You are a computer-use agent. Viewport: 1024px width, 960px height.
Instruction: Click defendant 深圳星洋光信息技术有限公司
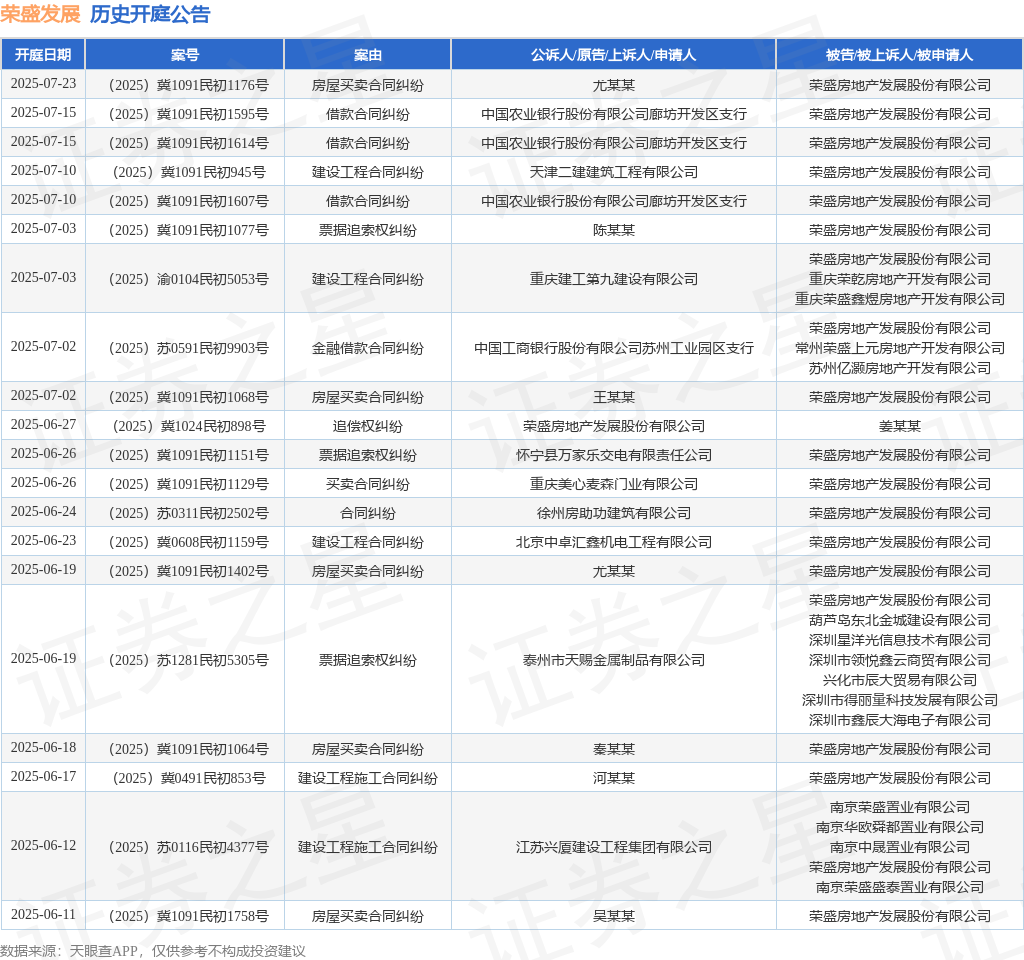pyautogui.click(x=899, y=641)
